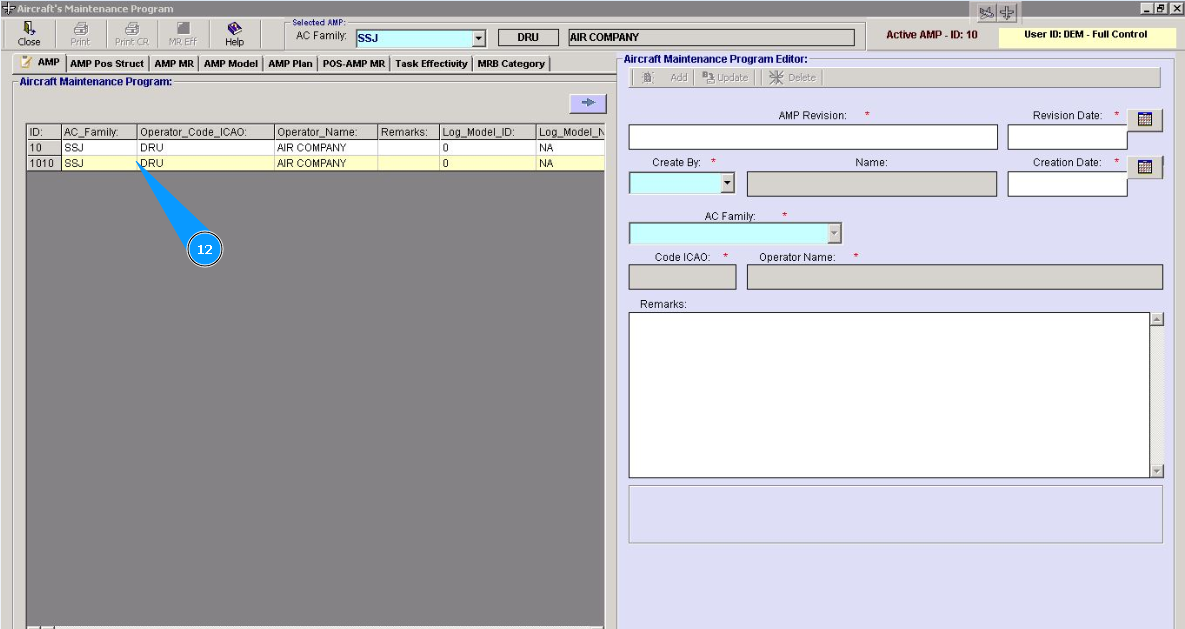Screen dimensions: 1185x629
Task: Switch to the AMP Model tab
Action: point(231,64)
